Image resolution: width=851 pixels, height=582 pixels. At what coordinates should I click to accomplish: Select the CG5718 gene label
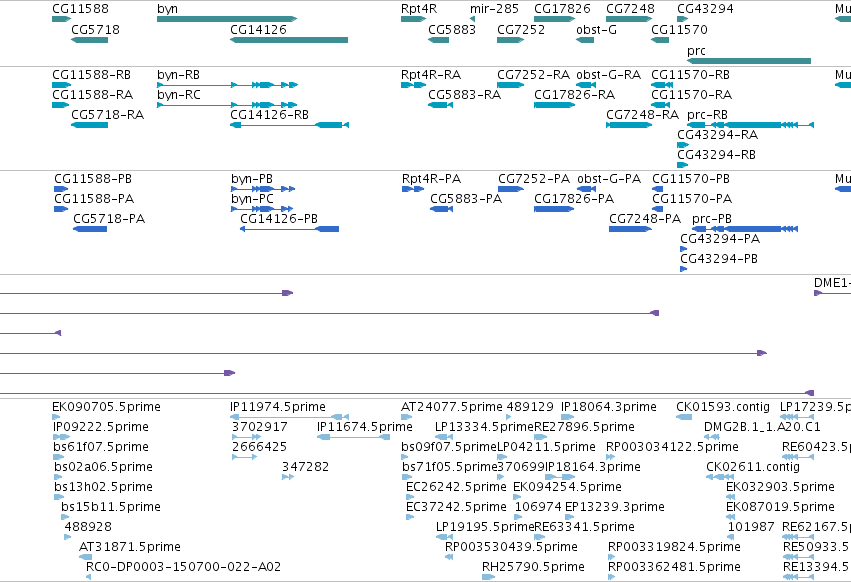pyautogui.click(x=95, y=29)
